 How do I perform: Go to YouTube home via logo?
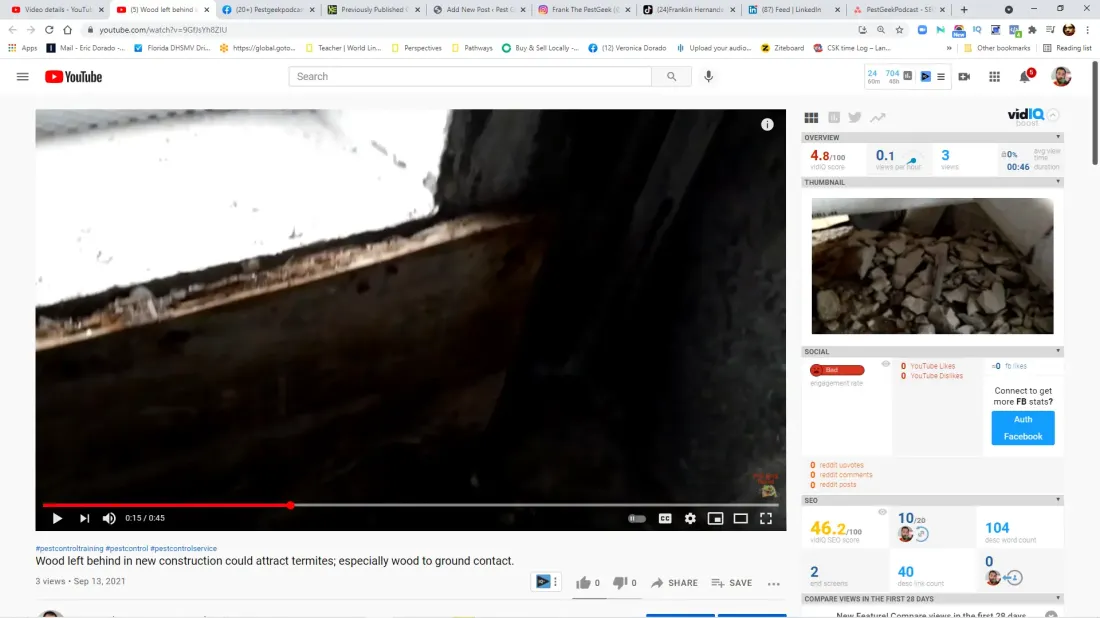[74, 76]
